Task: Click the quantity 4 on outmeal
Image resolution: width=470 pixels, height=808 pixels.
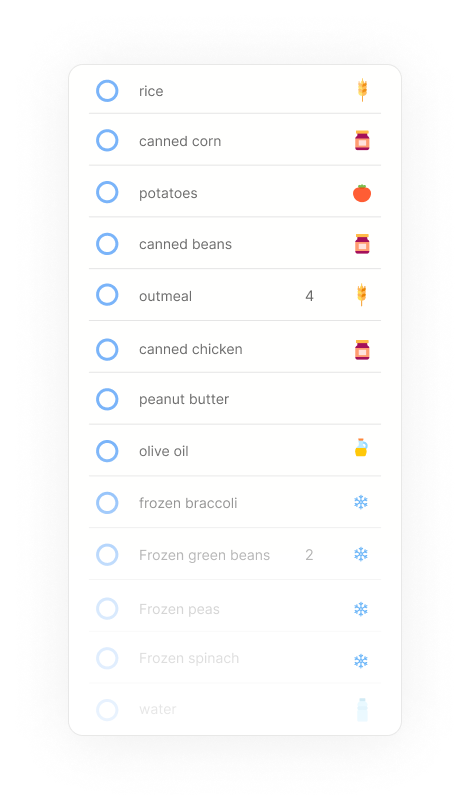Action: (x=309, y=296)
